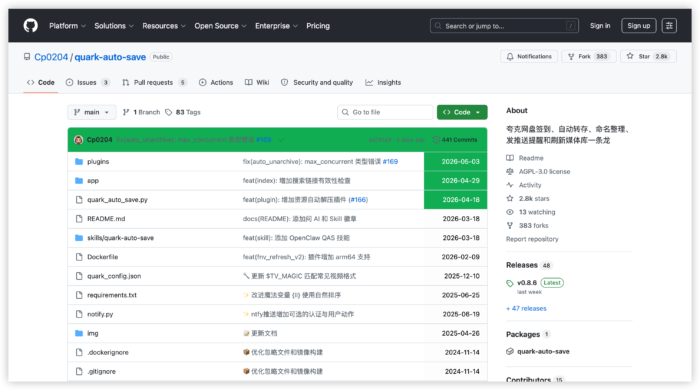Open the app folder
This screenshot has width=700, height=390.
pos(93,181)
